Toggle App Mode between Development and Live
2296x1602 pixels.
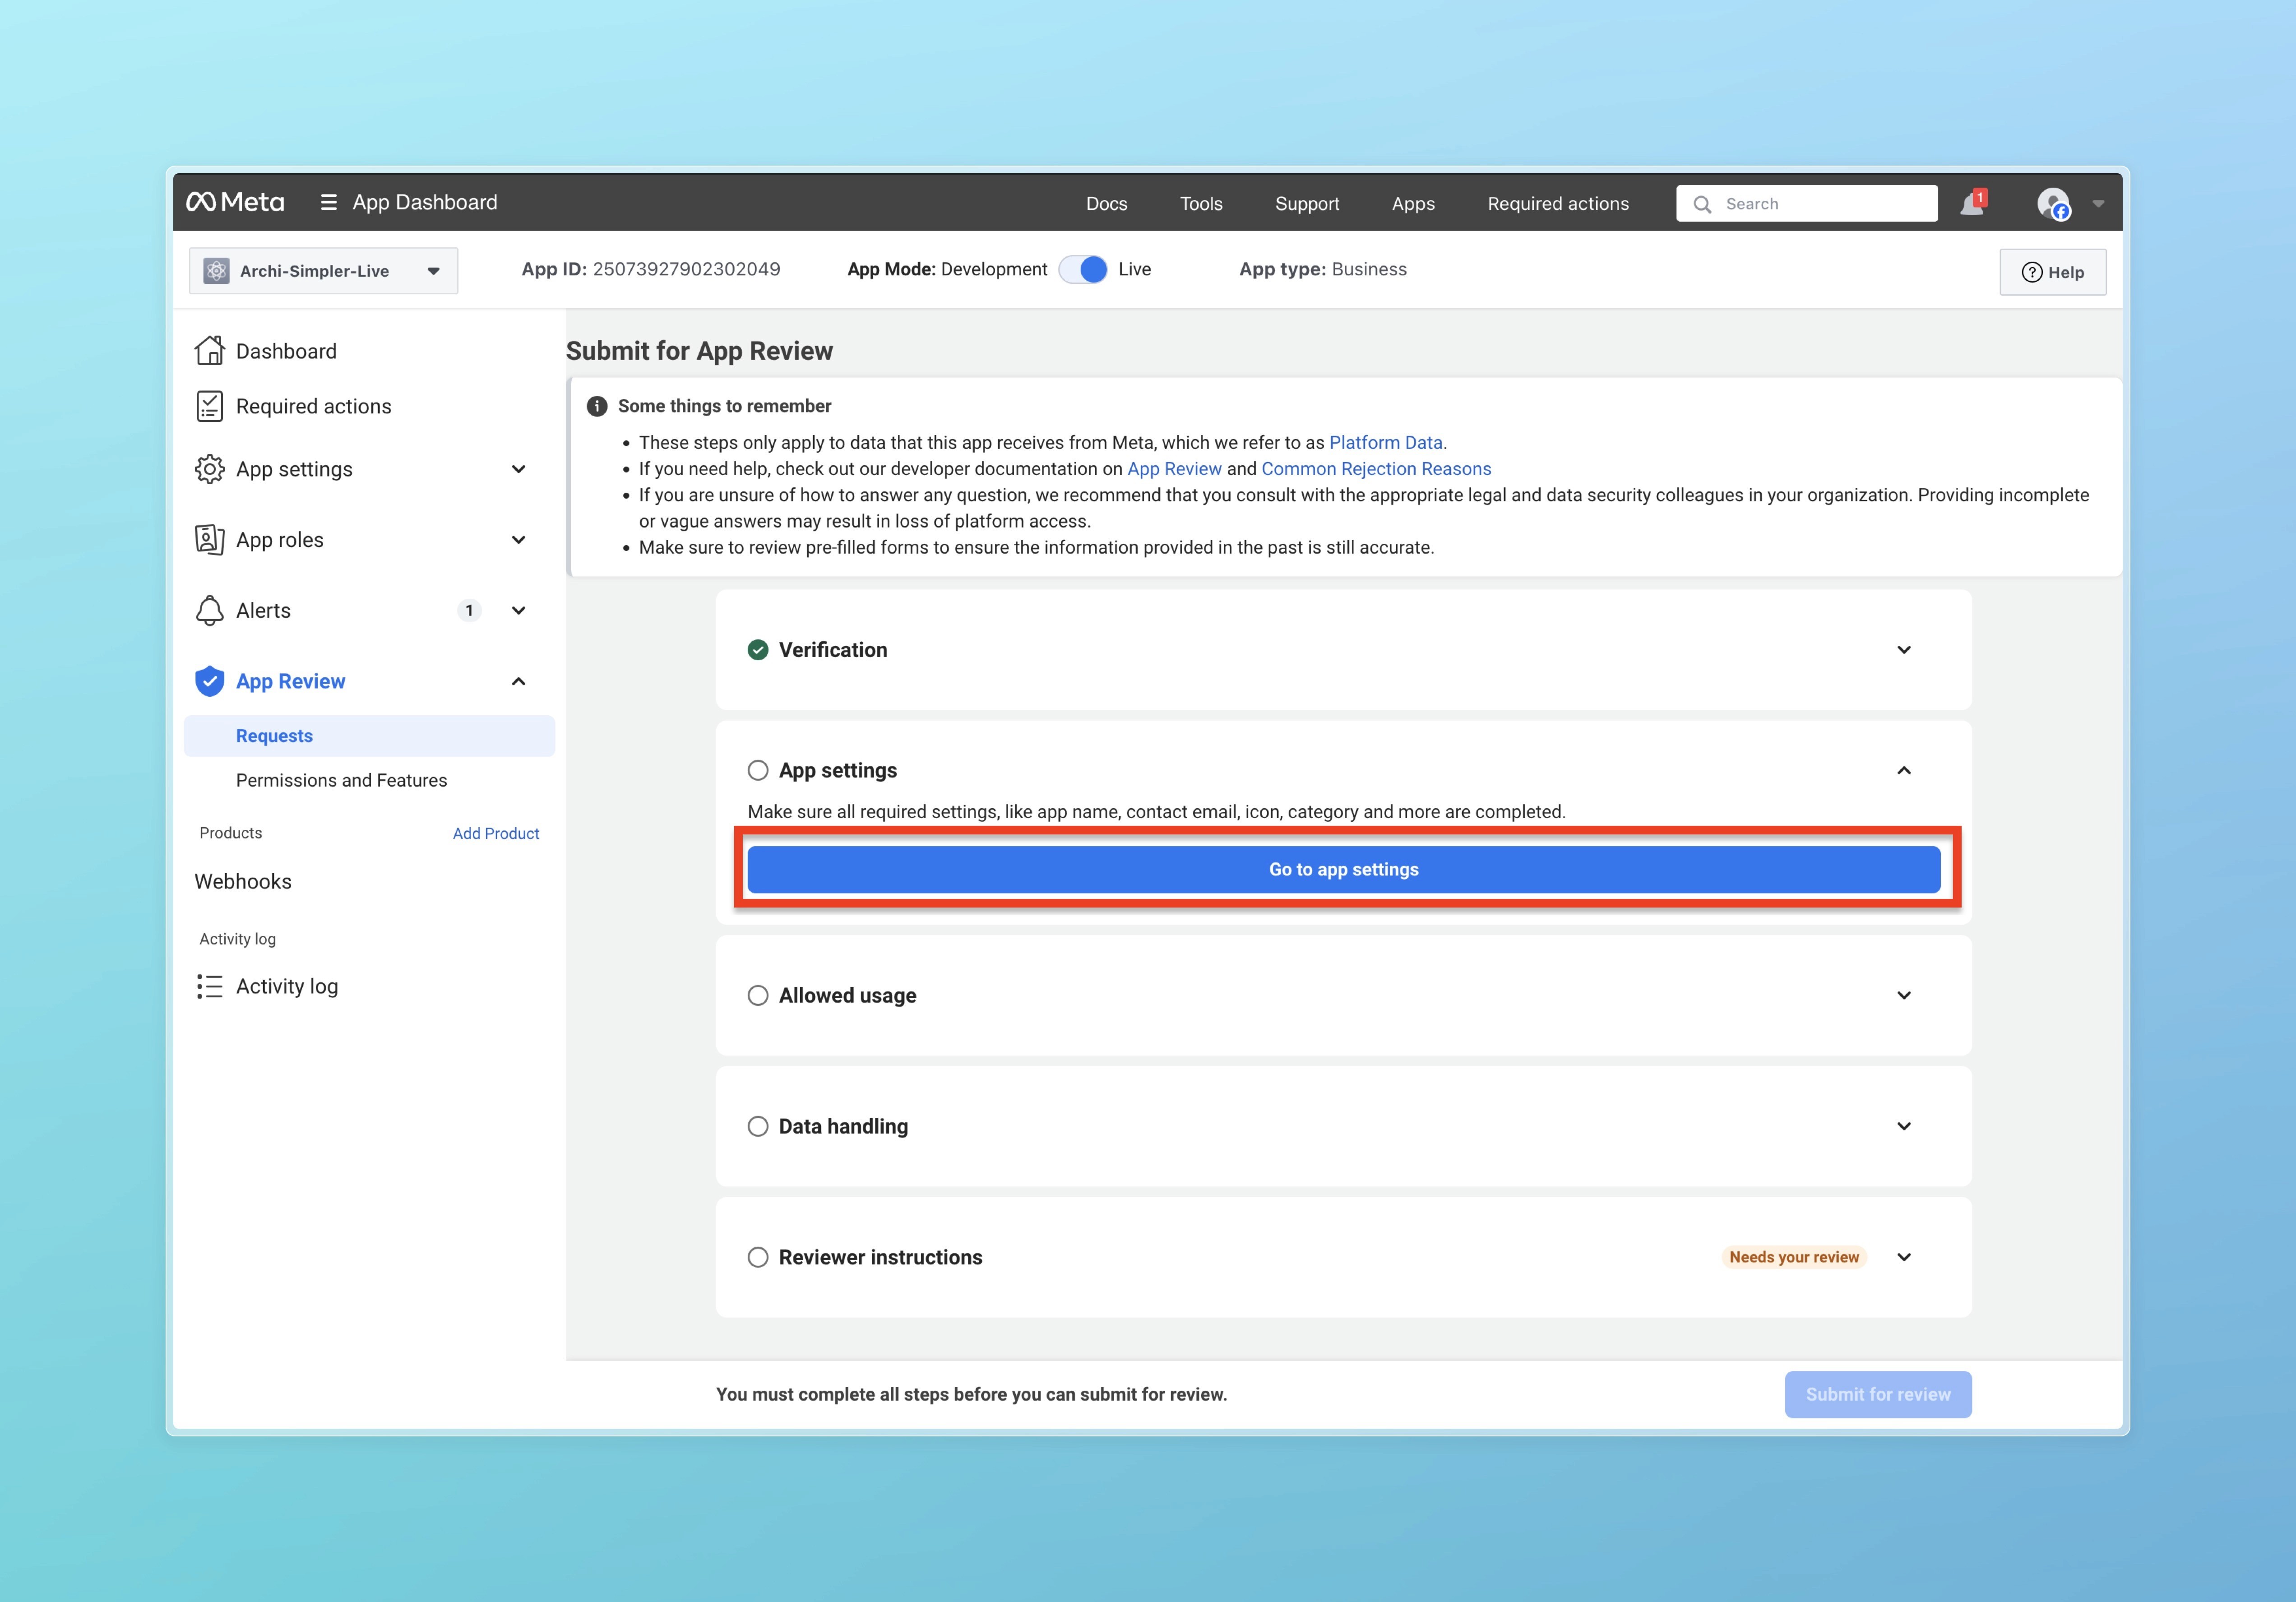coord(1083,270)
